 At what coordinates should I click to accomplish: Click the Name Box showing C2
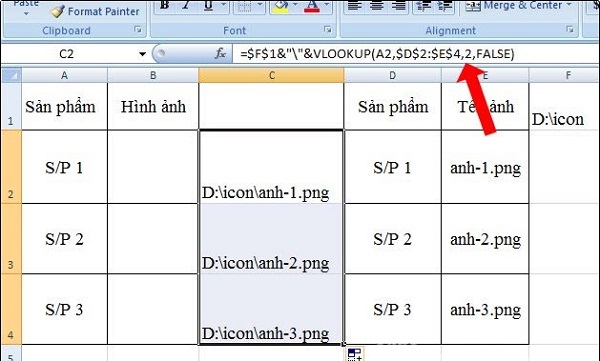pyautogui.click(x=67, y=54)
